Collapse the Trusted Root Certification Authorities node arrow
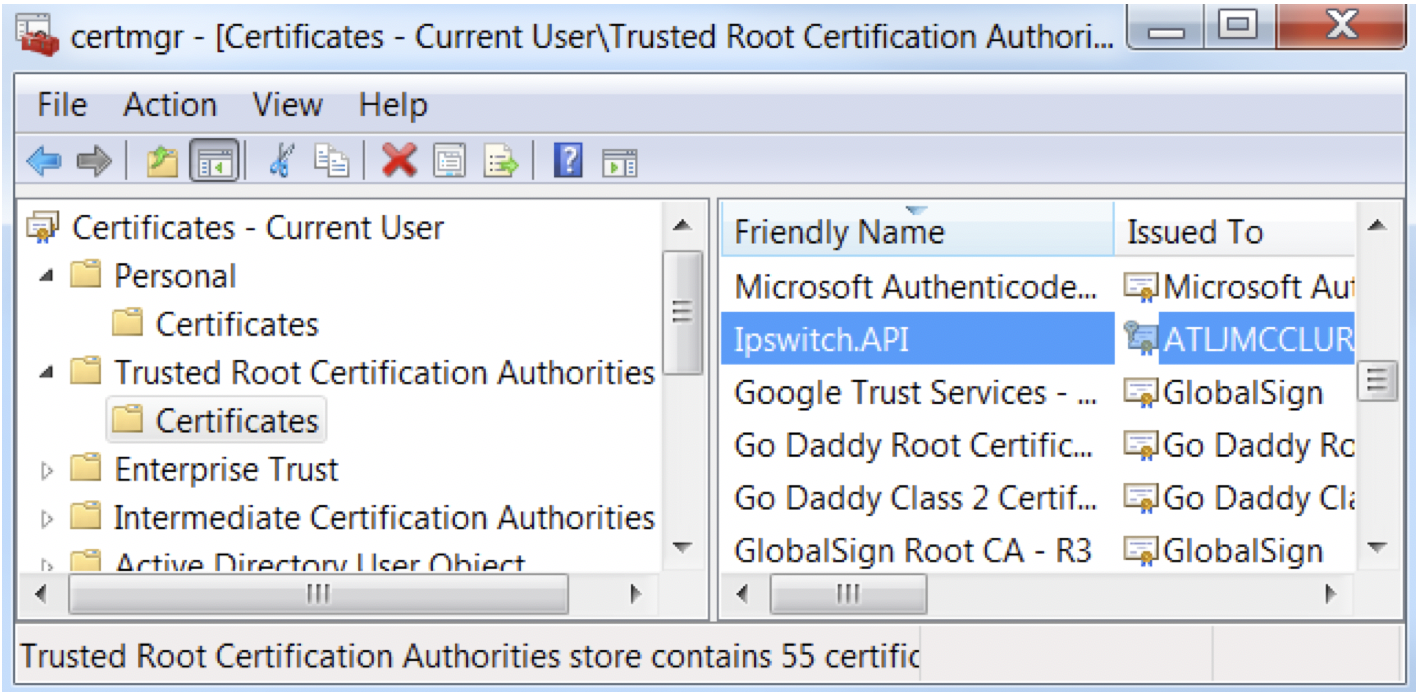 point(47,373)
